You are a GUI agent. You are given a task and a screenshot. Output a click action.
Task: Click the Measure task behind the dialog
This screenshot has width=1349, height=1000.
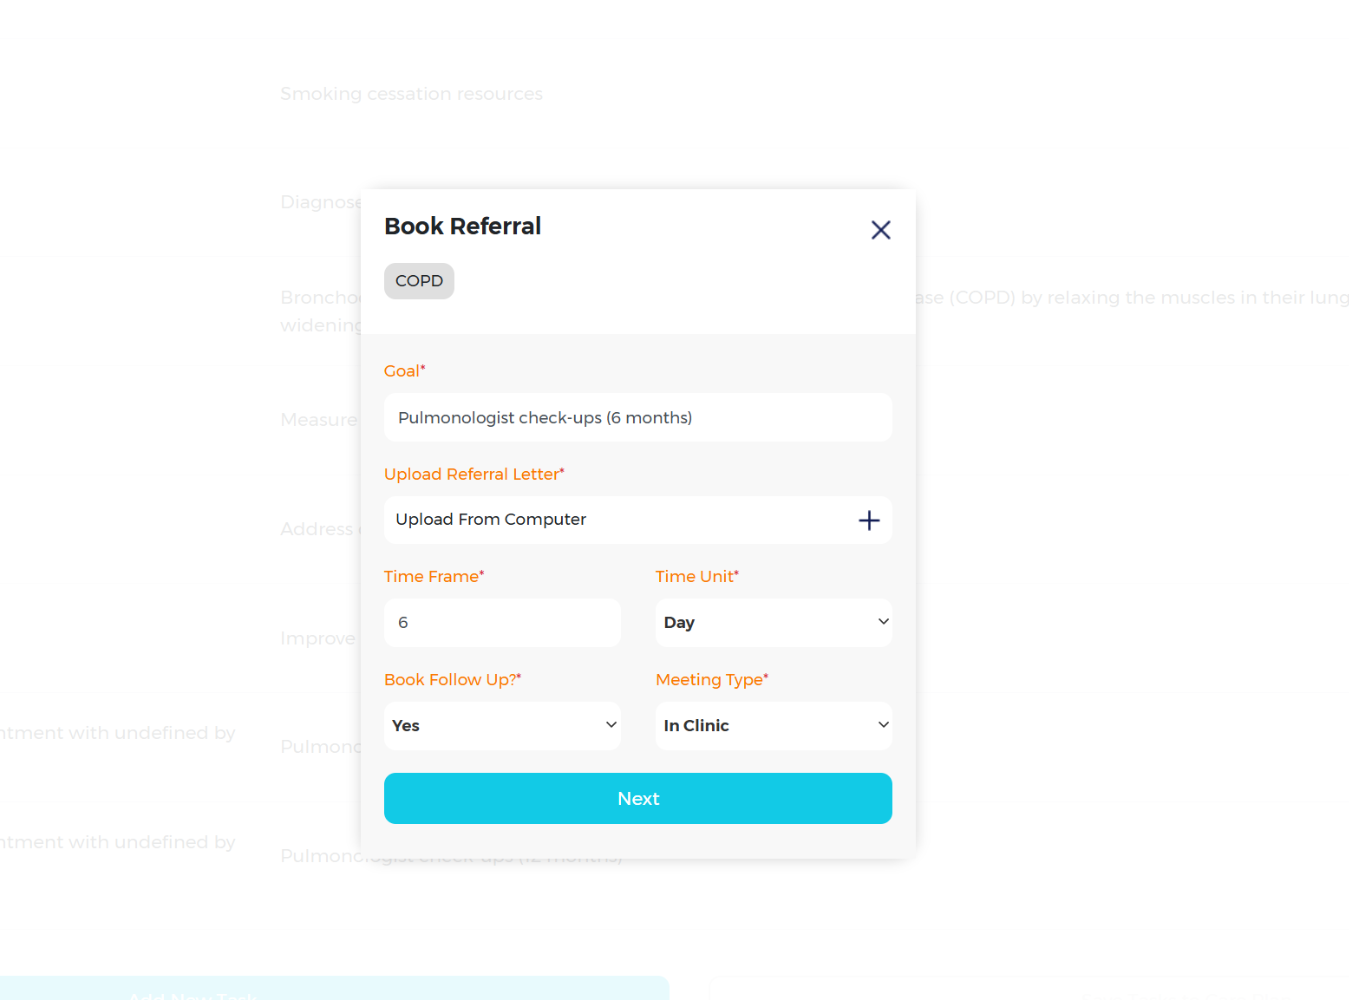click(x=318, y=420)
